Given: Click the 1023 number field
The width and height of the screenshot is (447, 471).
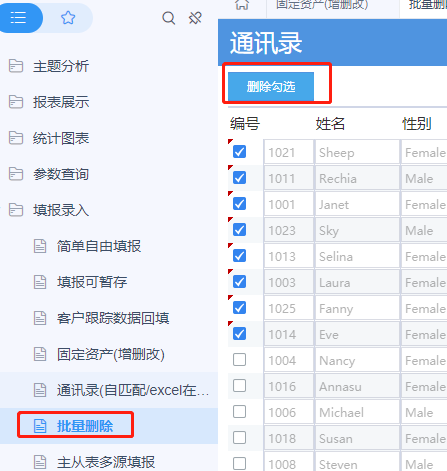Looking at the screenshot, I should pyautogui.click(x=288, y=230).
